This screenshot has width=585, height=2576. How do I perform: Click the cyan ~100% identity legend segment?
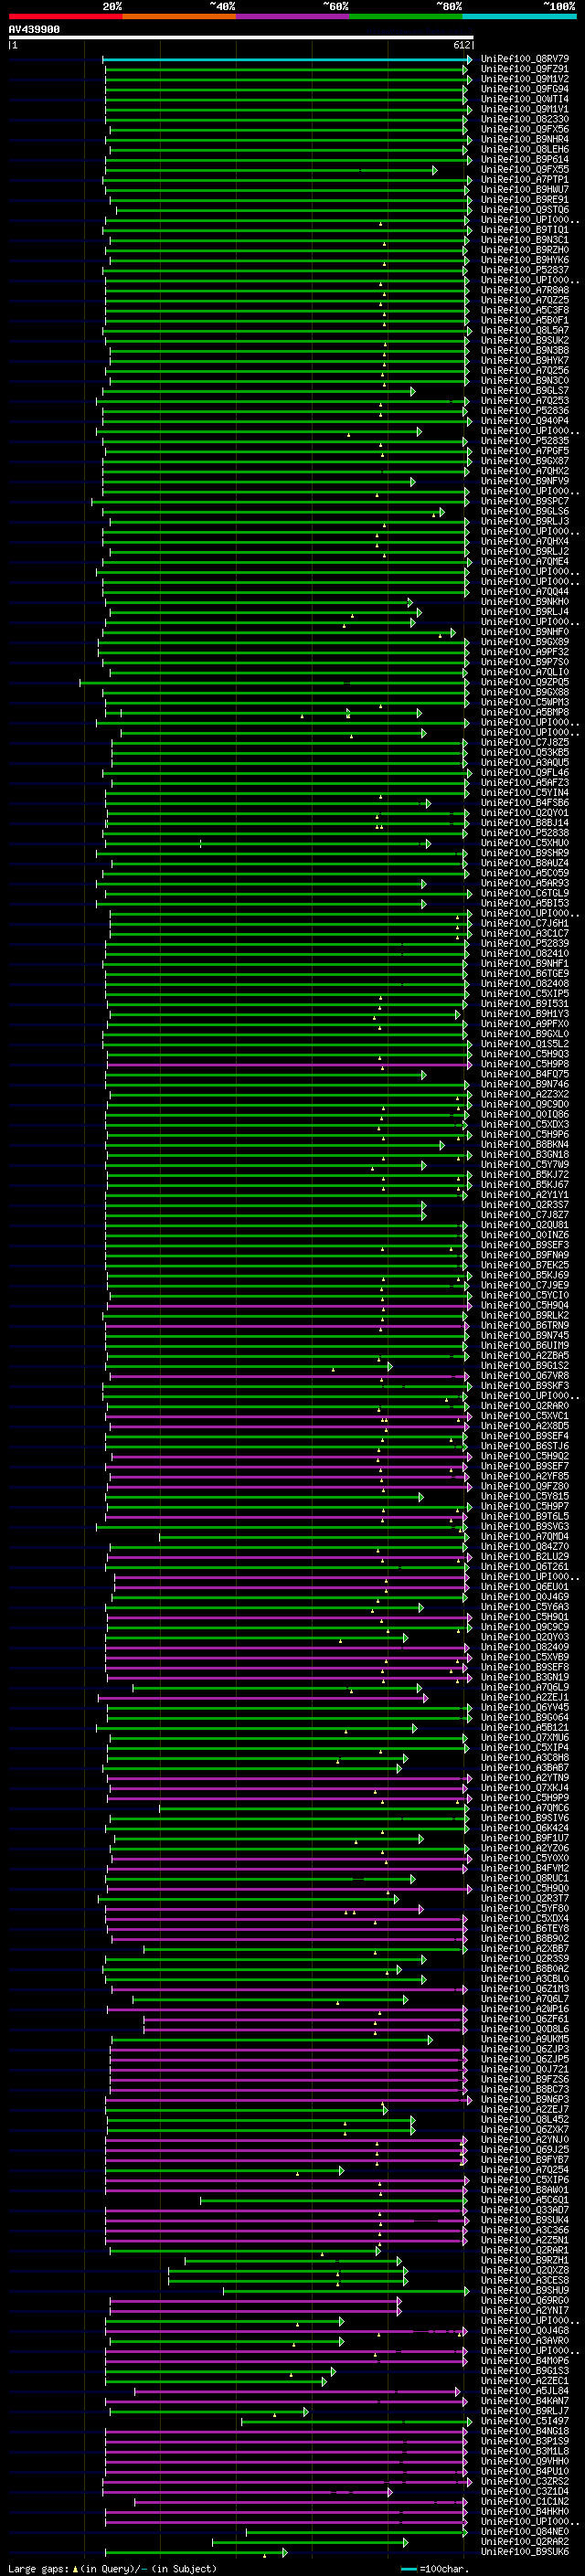[519, 16]
